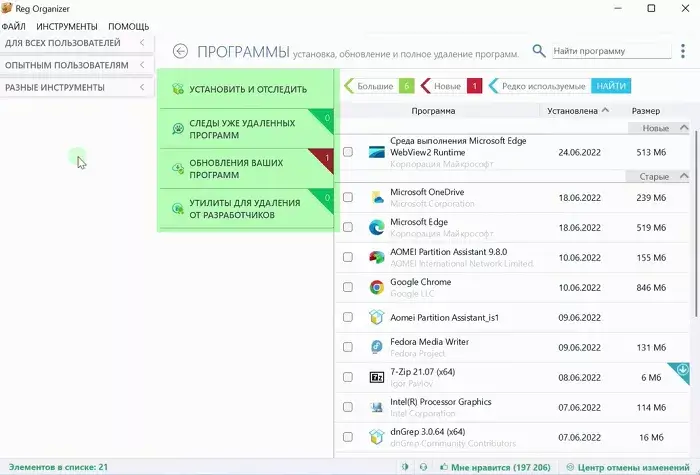
Task: Click the Microsoft OneDrive cloud icon
Action: tap(376, 197)
